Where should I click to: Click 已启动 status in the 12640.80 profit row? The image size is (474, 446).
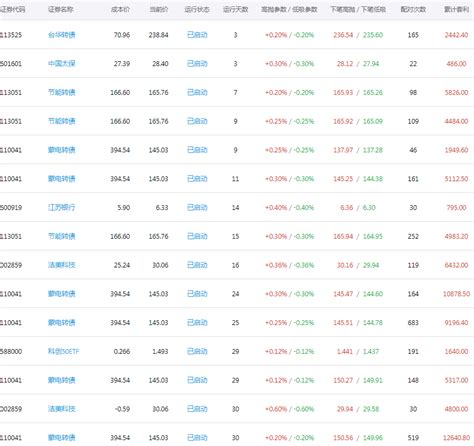tap(197, 438)
